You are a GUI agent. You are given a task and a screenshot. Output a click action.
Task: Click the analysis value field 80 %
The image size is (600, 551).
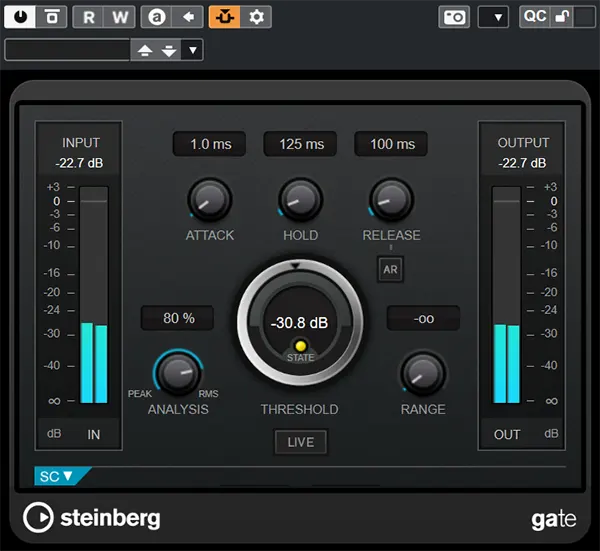(x=178, y=318)
